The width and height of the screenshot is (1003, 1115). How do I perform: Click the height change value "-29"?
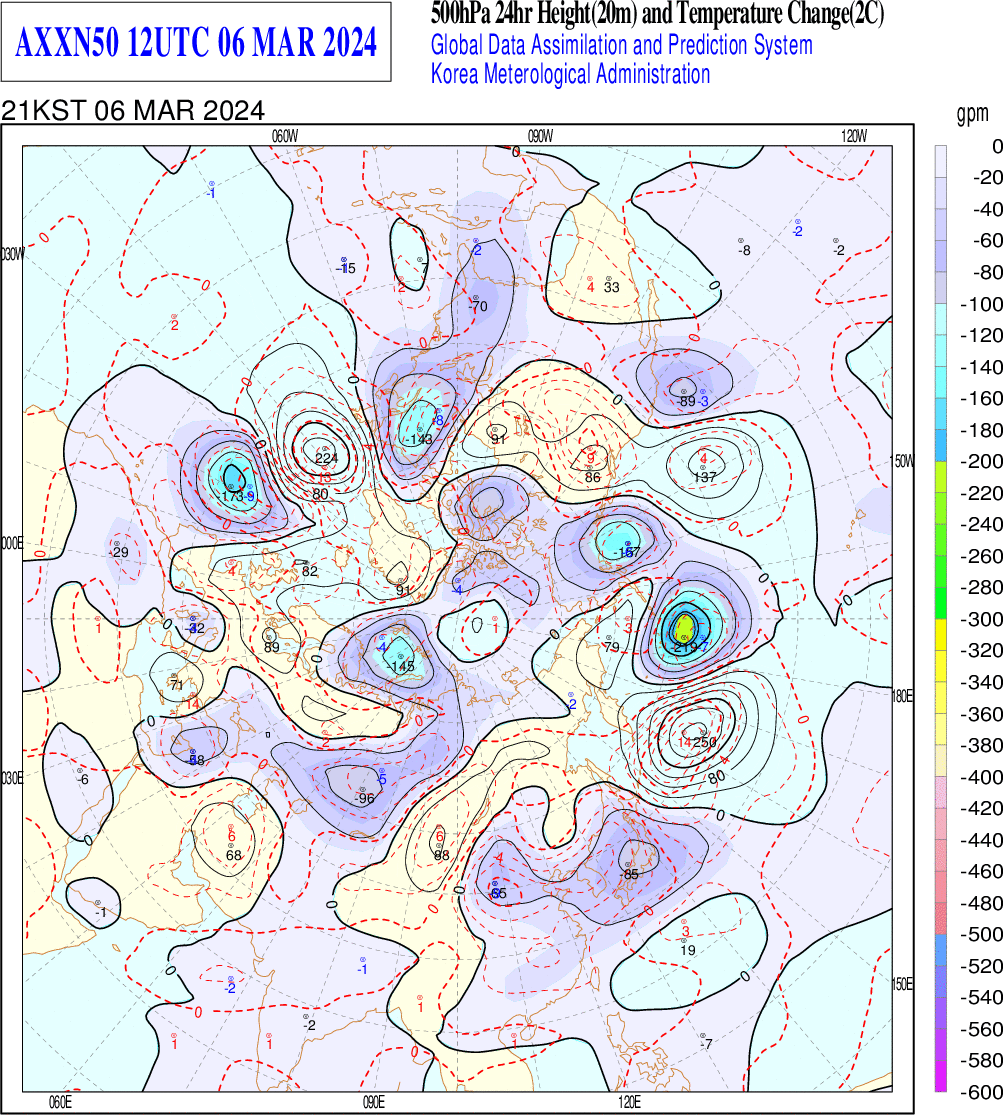pos(119,553)
